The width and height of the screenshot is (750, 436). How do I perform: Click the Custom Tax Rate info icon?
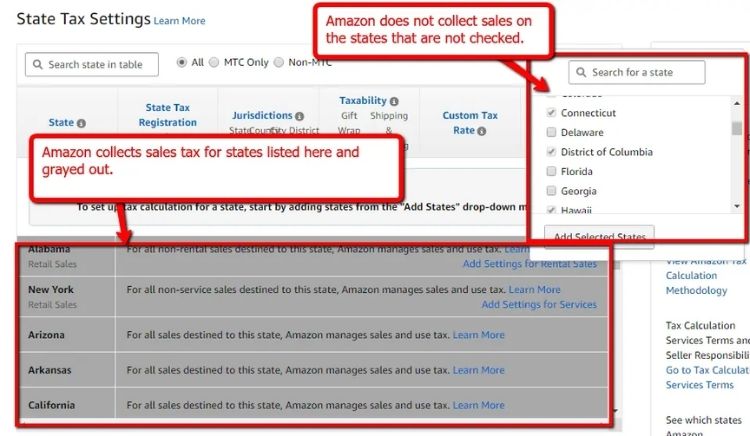[x=482, y=131]
